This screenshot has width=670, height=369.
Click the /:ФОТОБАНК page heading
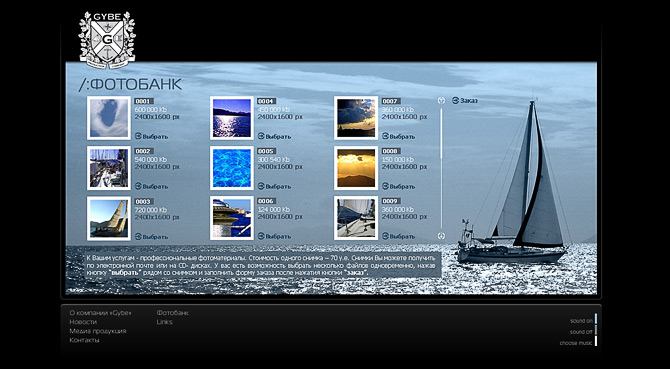click(130, 85)
